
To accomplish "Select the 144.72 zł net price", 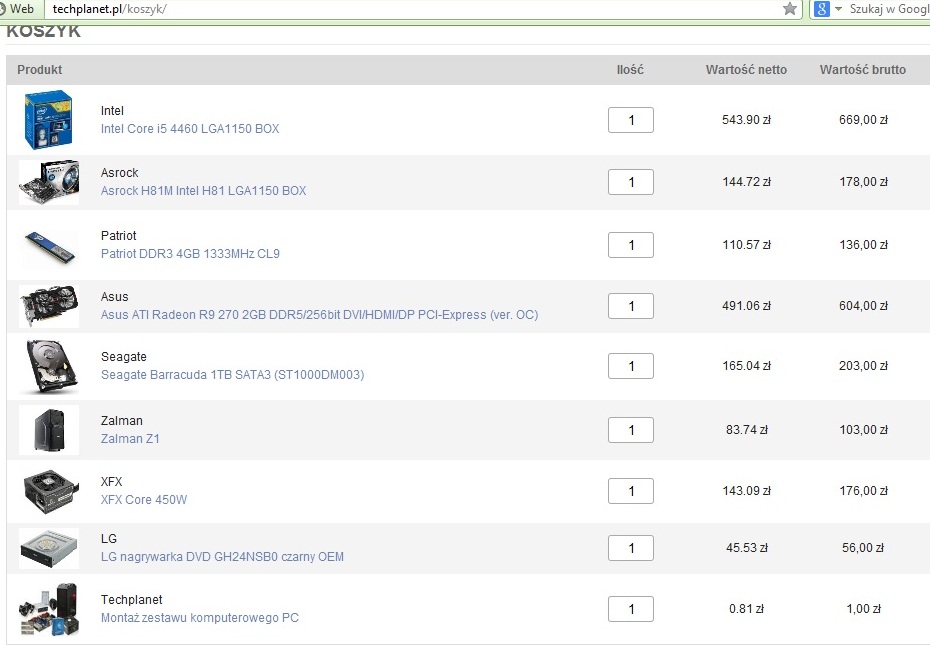I will tap(746, 182).
